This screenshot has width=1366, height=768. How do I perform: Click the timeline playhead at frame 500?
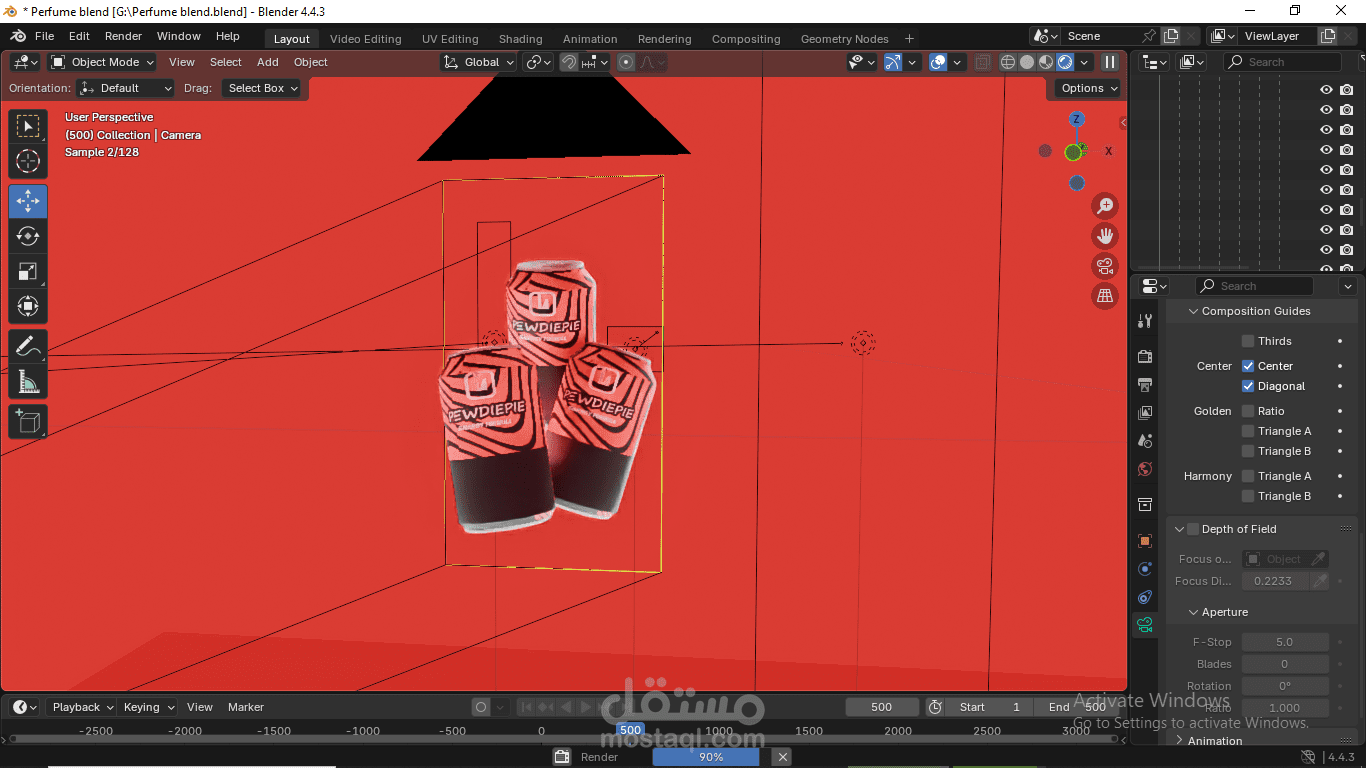(630, 730)
